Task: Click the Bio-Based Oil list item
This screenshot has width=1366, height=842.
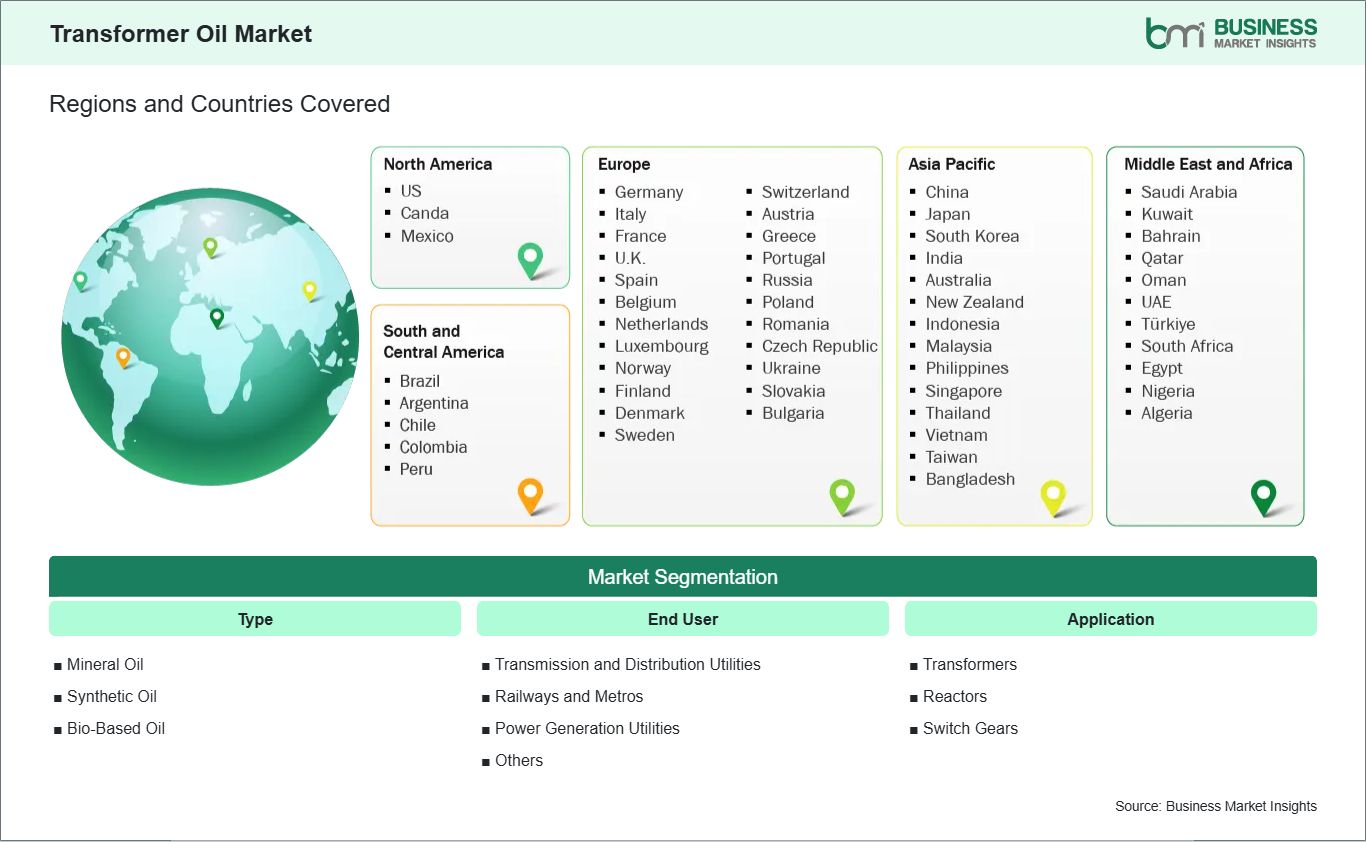Action: [x=115, y=728]
